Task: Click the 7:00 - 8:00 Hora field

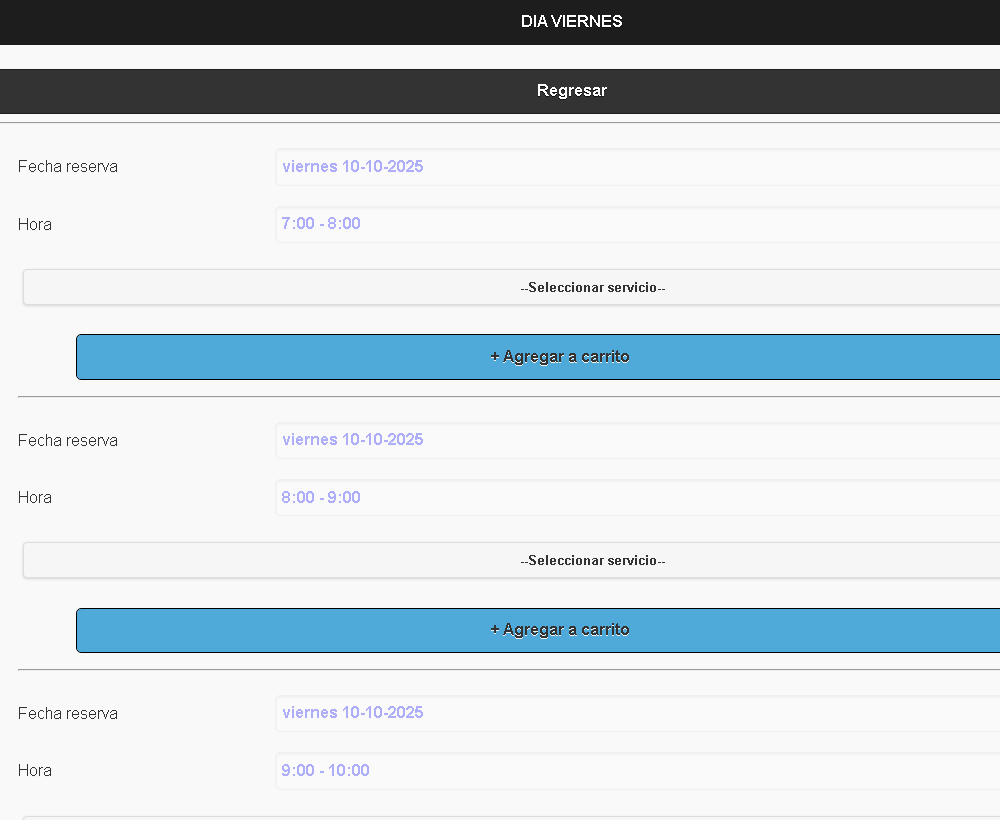Action: [636, 224]
